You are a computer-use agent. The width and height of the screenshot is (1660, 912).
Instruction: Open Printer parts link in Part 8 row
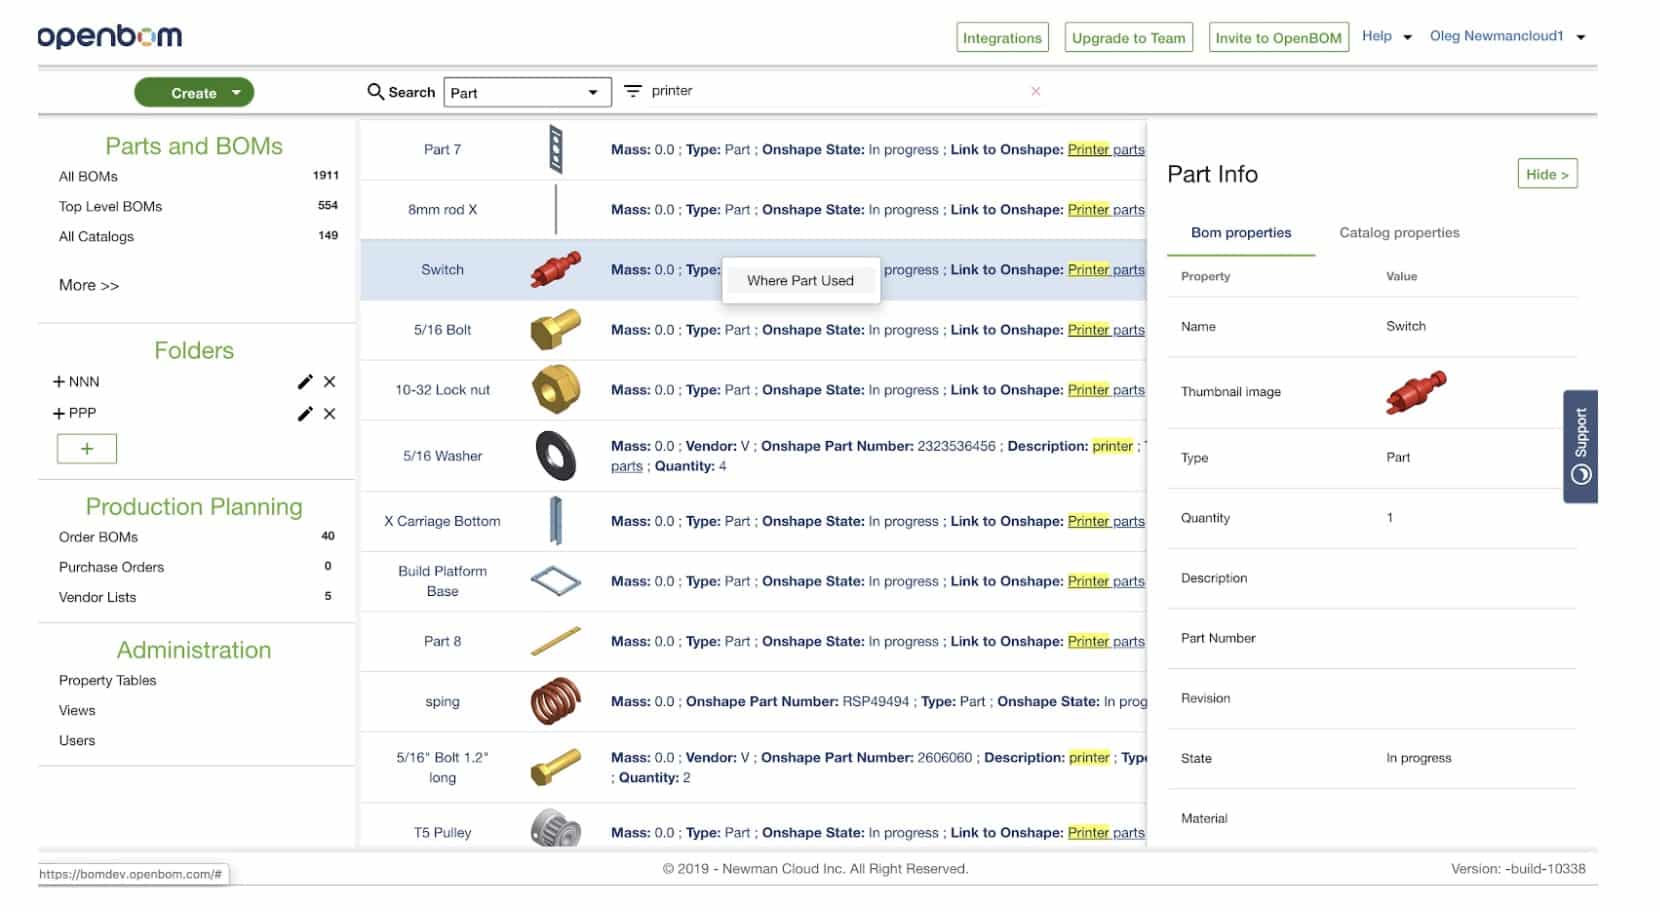(1106, 641)
